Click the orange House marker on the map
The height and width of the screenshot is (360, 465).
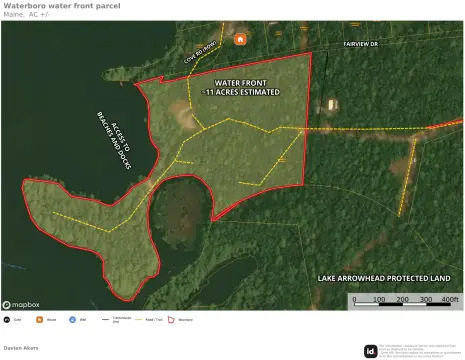point(240,39)
